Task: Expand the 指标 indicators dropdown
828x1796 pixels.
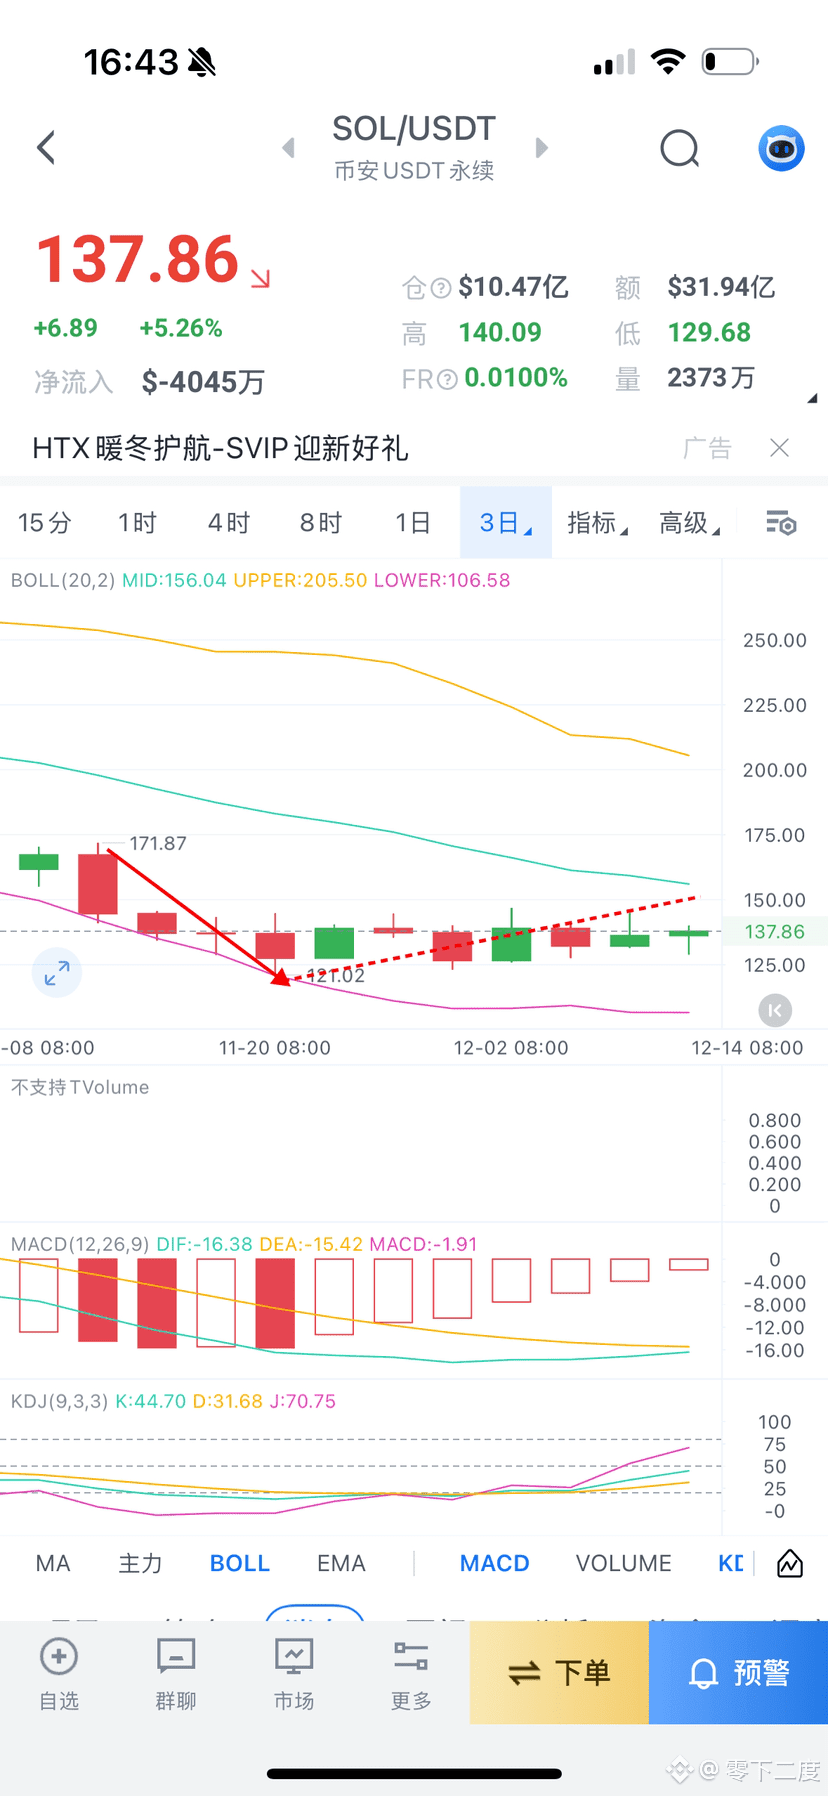Action: (597, 523)
